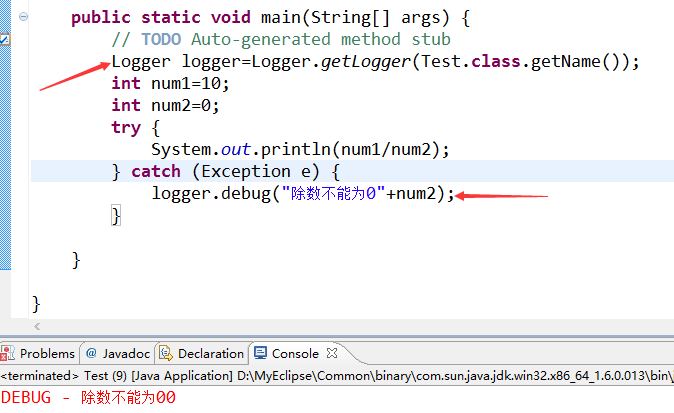The image size is (674, 413).
Task: Switch to the Problems tab
Action: [x=40, y=353]
